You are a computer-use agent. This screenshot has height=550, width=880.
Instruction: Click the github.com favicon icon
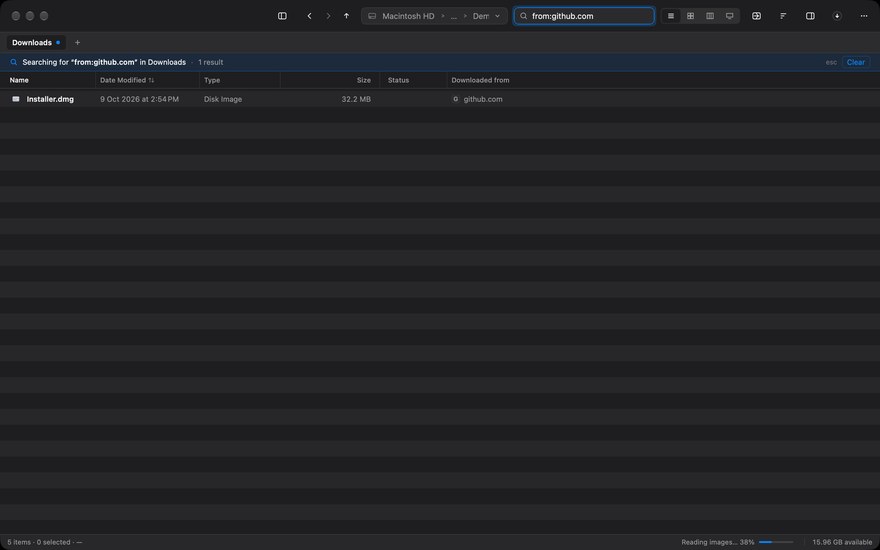click(x=455, y=99)
